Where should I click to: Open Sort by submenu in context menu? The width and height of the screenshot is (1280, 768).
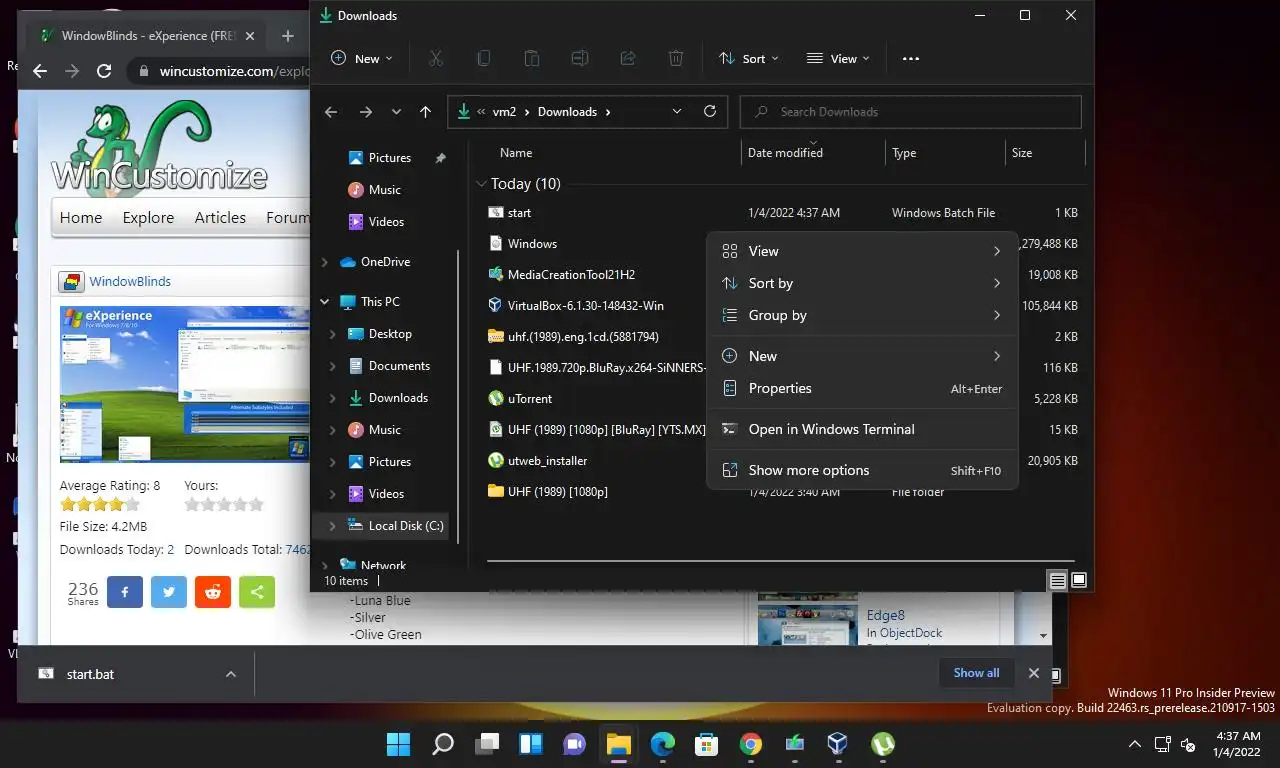862,283
